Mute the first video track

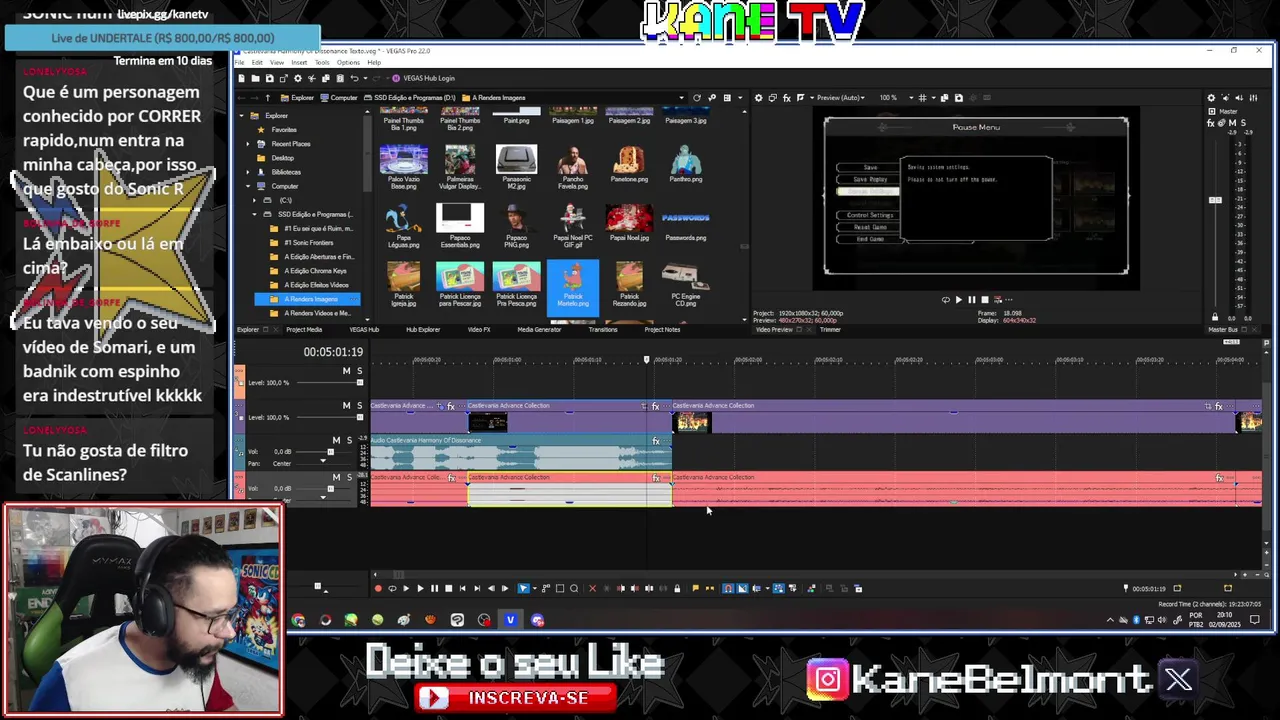click(347, 371)
